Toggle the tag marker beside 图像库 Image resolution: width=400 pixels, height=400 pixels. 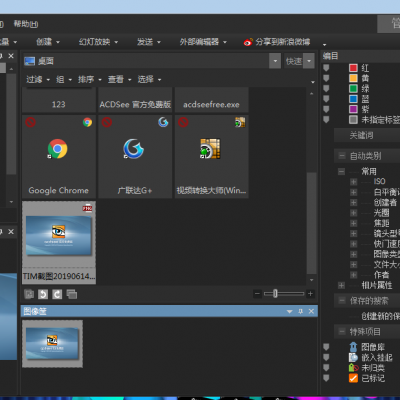pos(326,347)
